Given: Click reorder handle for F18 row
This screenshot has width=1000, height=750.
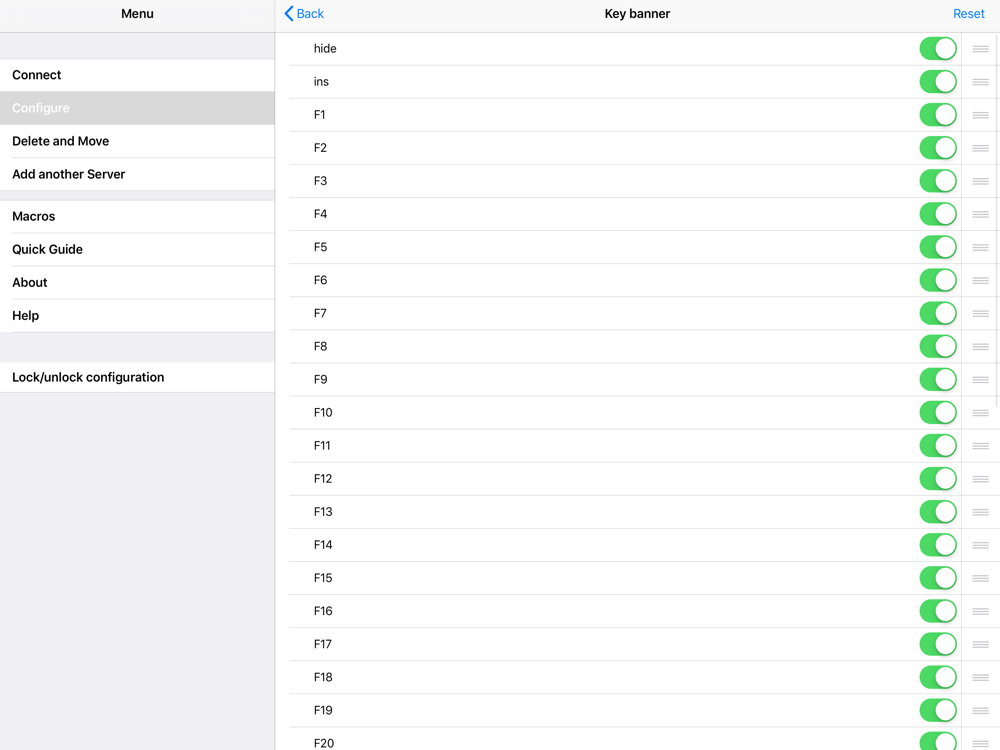Looking at the screenshot, I should (x=980, y=677).
